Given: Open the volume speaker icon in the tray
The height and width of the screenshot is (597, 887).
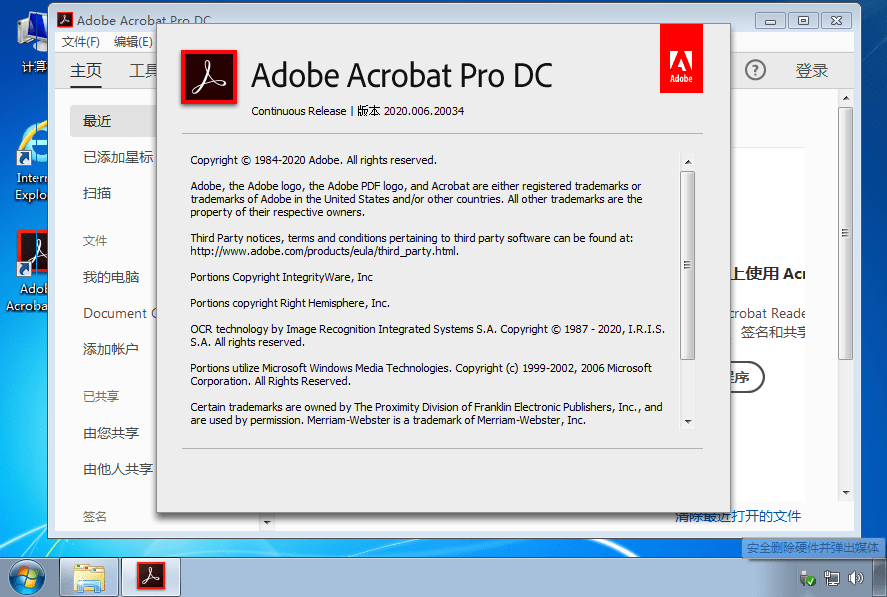Looking at the screenshot, I should tap(856, 577).
